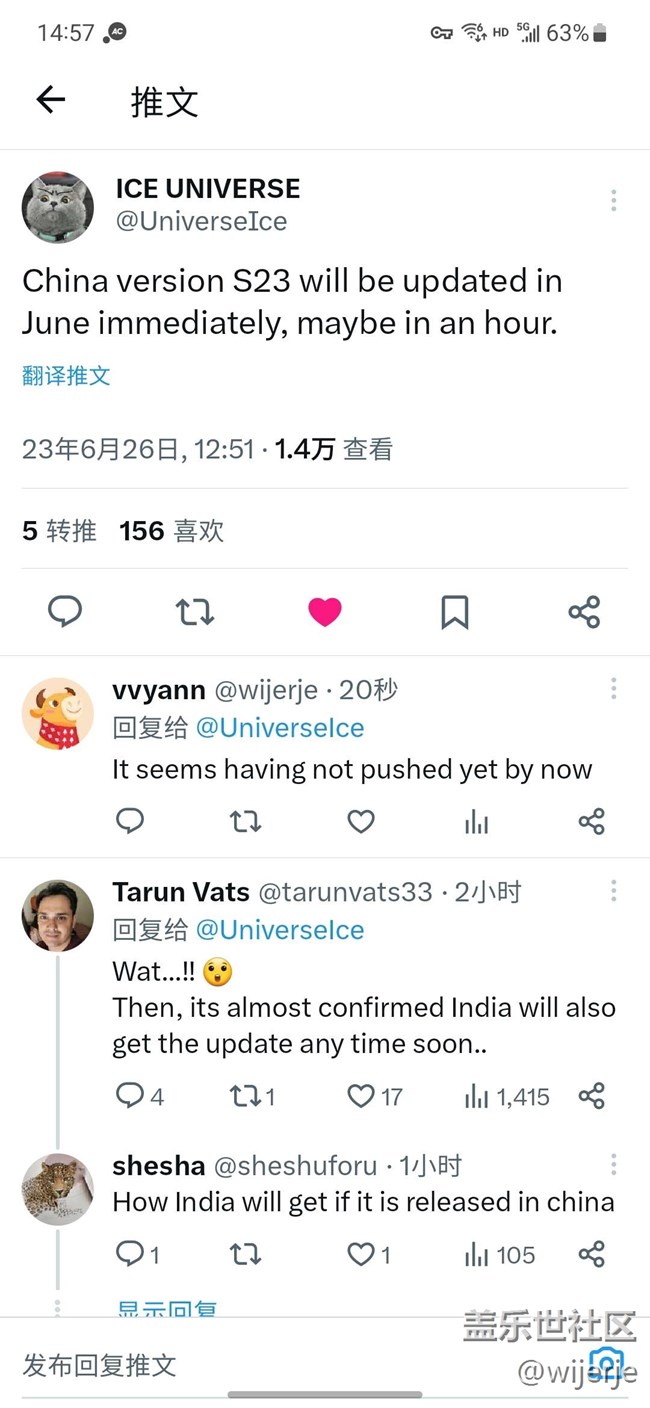650x1408 pixels.
Task: Open more options for ICE UNIVERSE tweet
Action: click(613, 201)
